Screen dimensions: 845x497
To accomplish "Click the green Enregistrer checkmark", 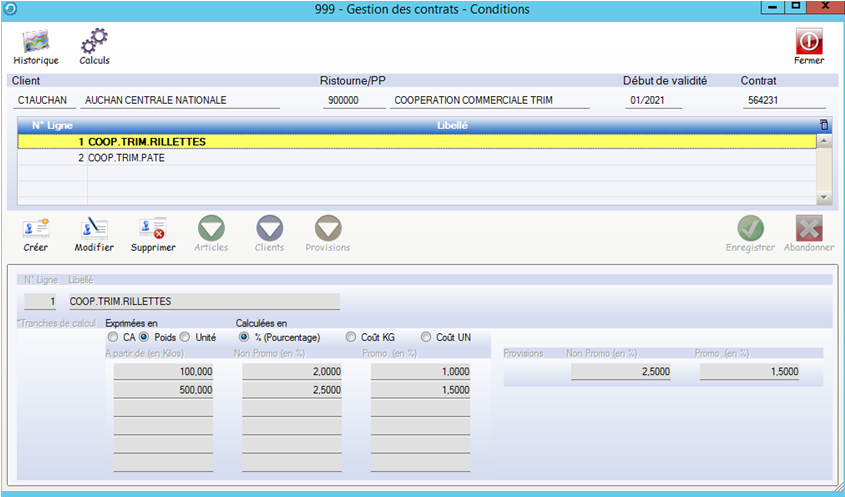I will (750, 230).
